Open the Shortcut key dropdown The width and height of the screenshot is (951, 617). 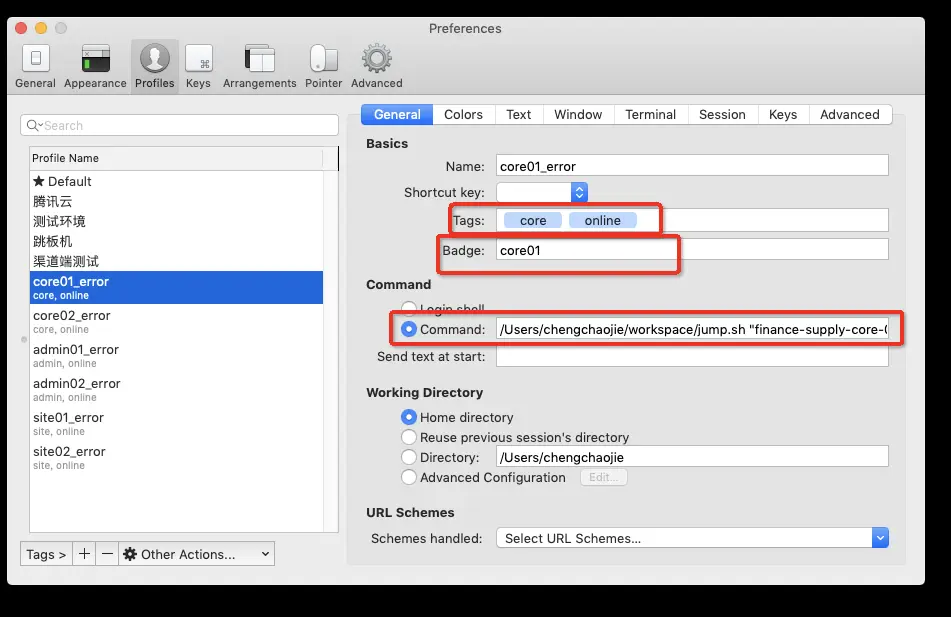coord(542,192)
